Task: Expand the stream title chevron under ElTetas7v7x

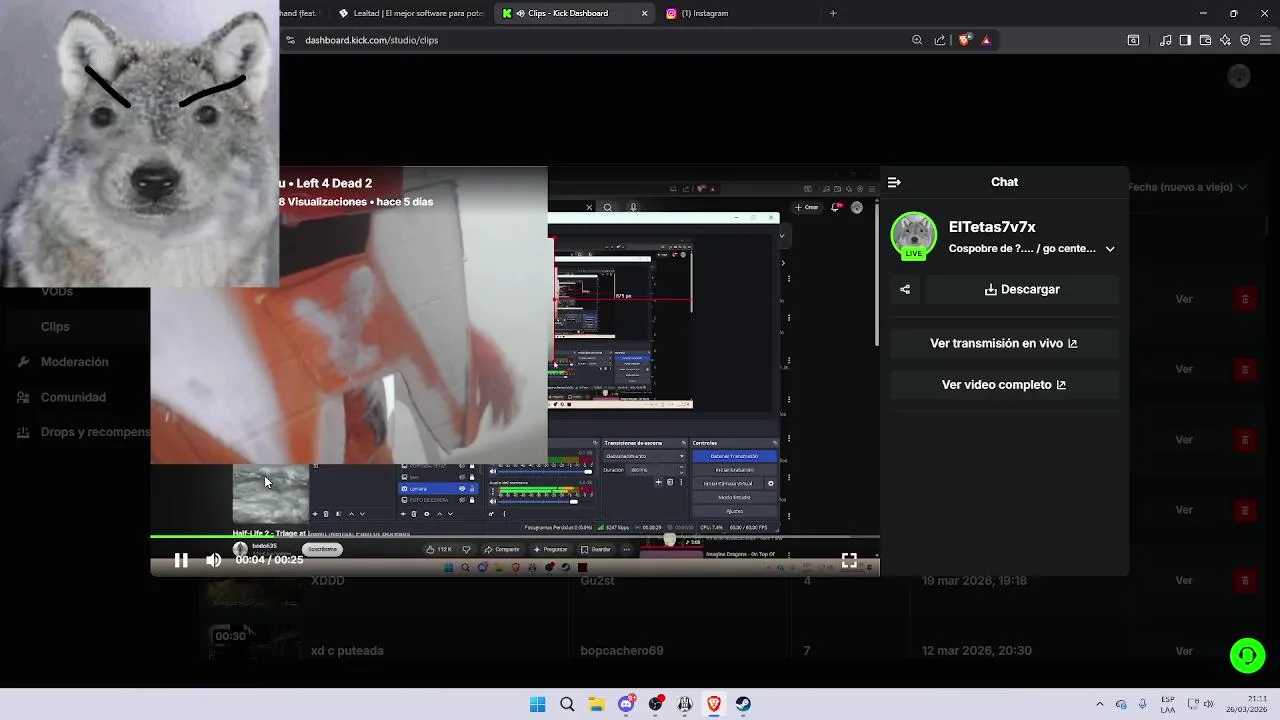Action: tap(1110, 249)
